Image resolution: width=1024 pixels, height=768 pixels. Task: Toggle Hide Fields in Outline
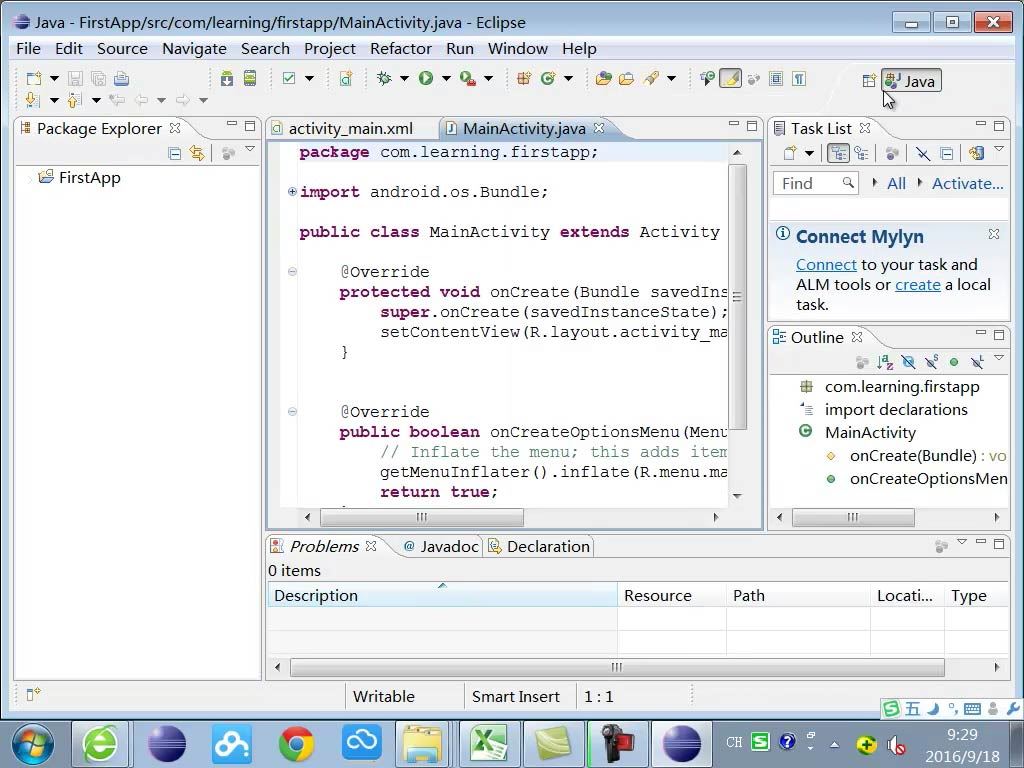908,362
